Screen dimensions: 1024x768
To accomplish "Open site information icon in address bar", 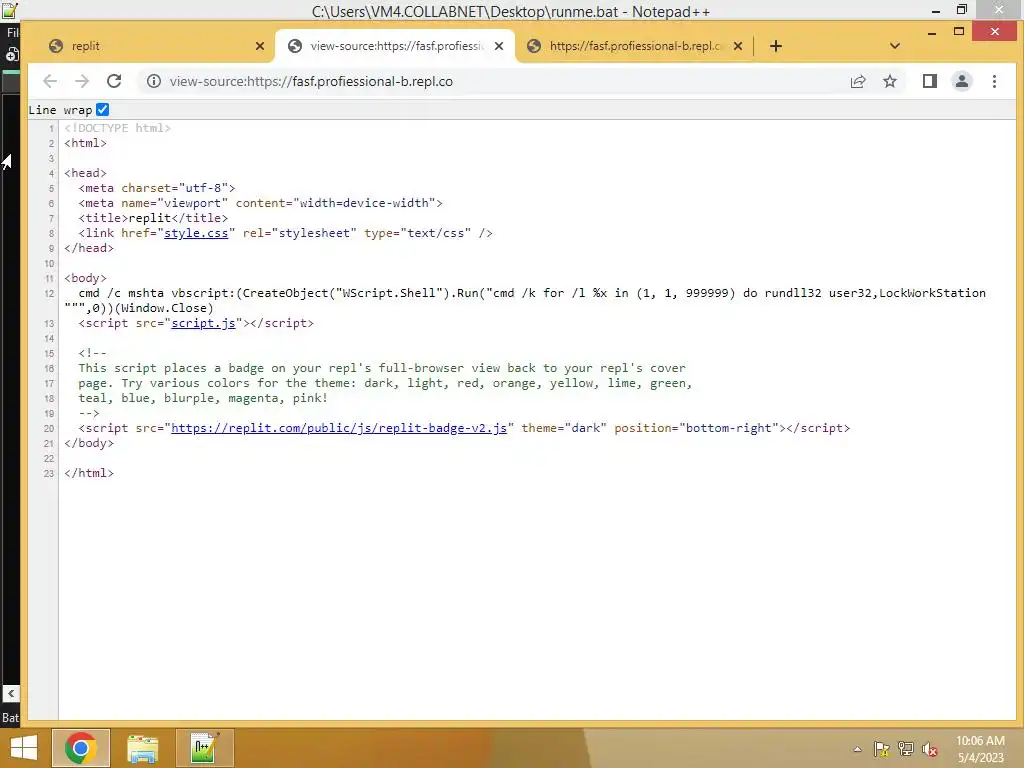I will click(x=153, y=81).
